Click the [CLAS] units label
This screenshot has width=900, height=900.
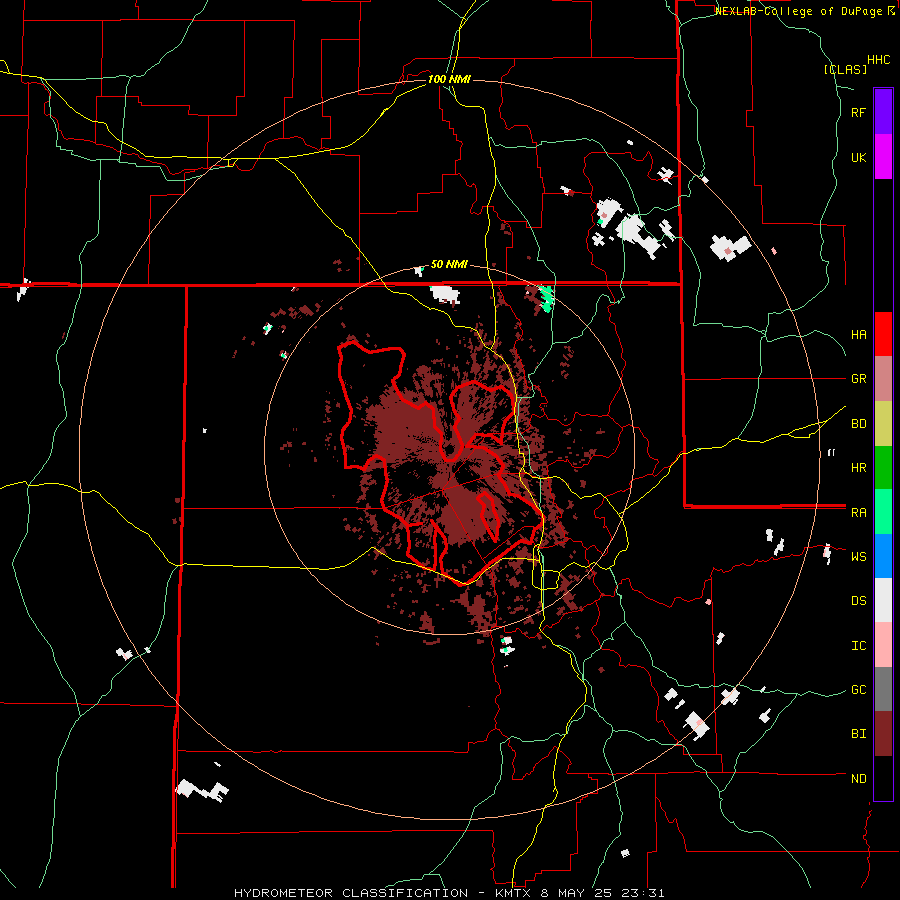[845, 69]
